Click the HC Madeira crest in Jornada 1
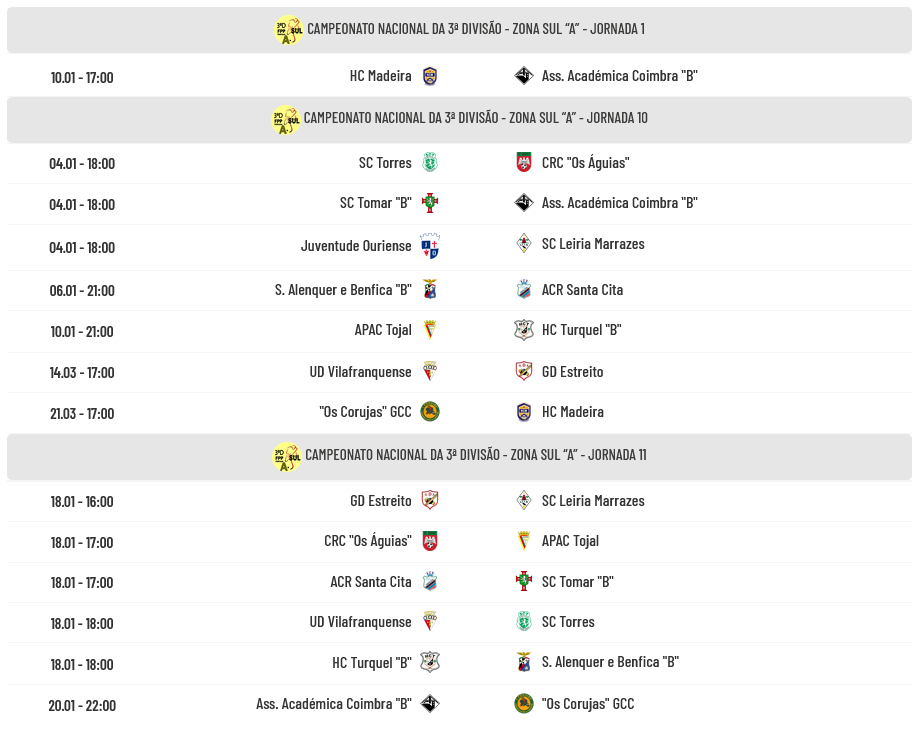This screenshot has width=920, height=730. click(x=430, y=76)
